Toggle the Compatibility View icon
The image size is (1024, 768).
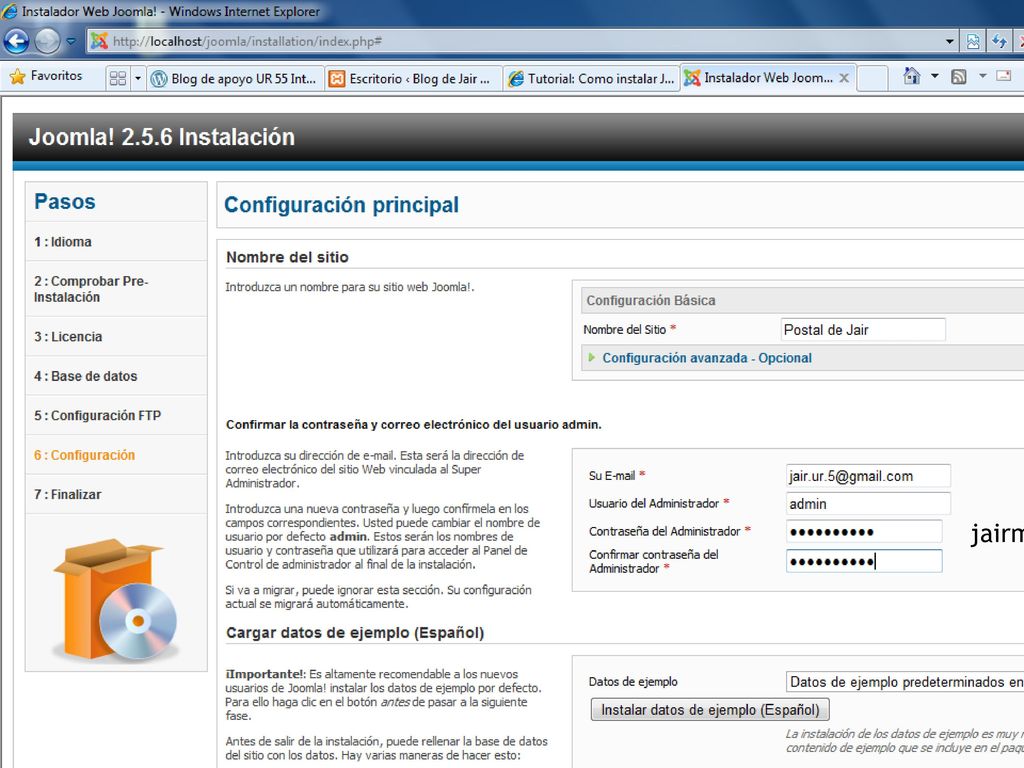[x=973, y=41]
